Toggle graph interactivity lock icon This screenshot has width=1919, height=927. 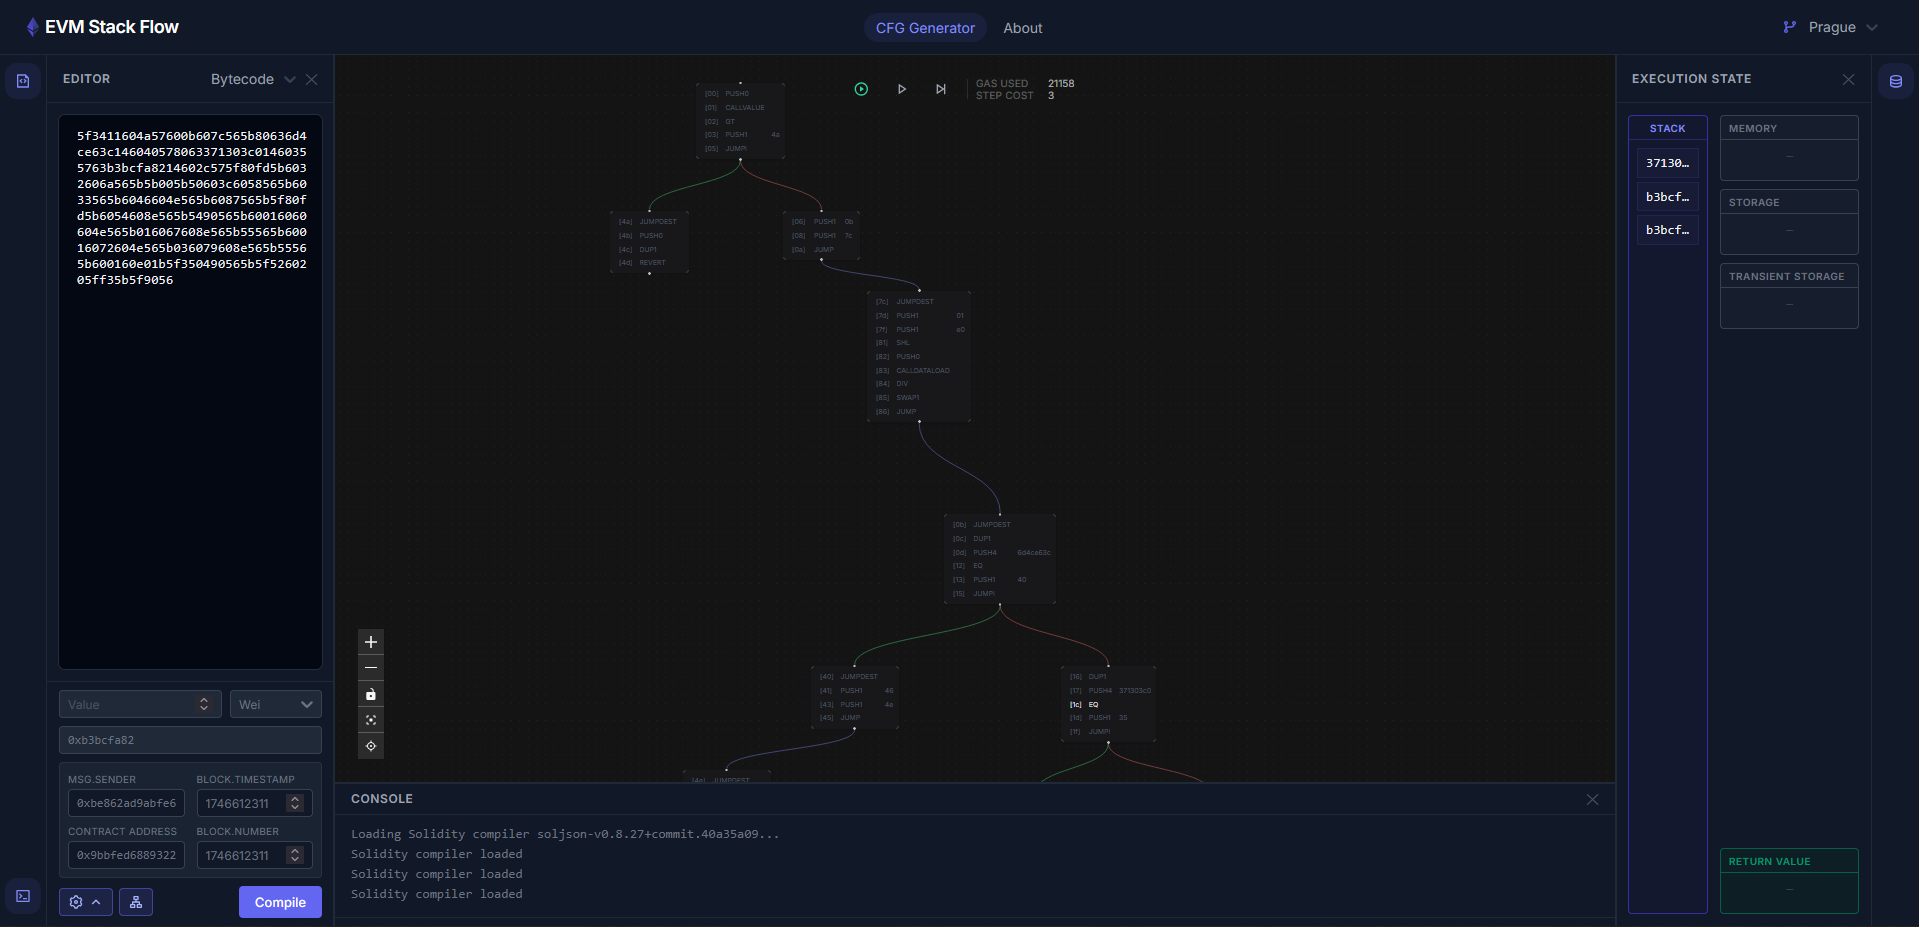pos(371,694)
